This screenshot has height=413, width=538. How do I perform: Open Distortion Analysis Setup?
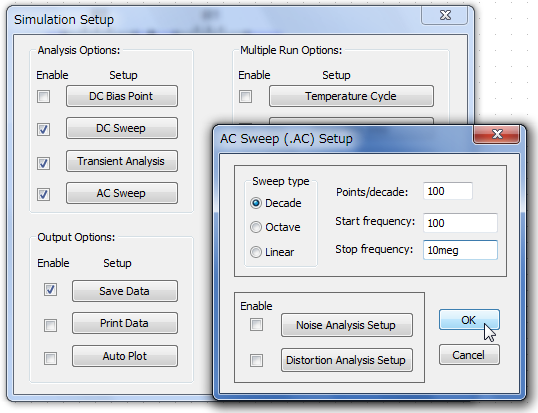[x=347, y=360]
